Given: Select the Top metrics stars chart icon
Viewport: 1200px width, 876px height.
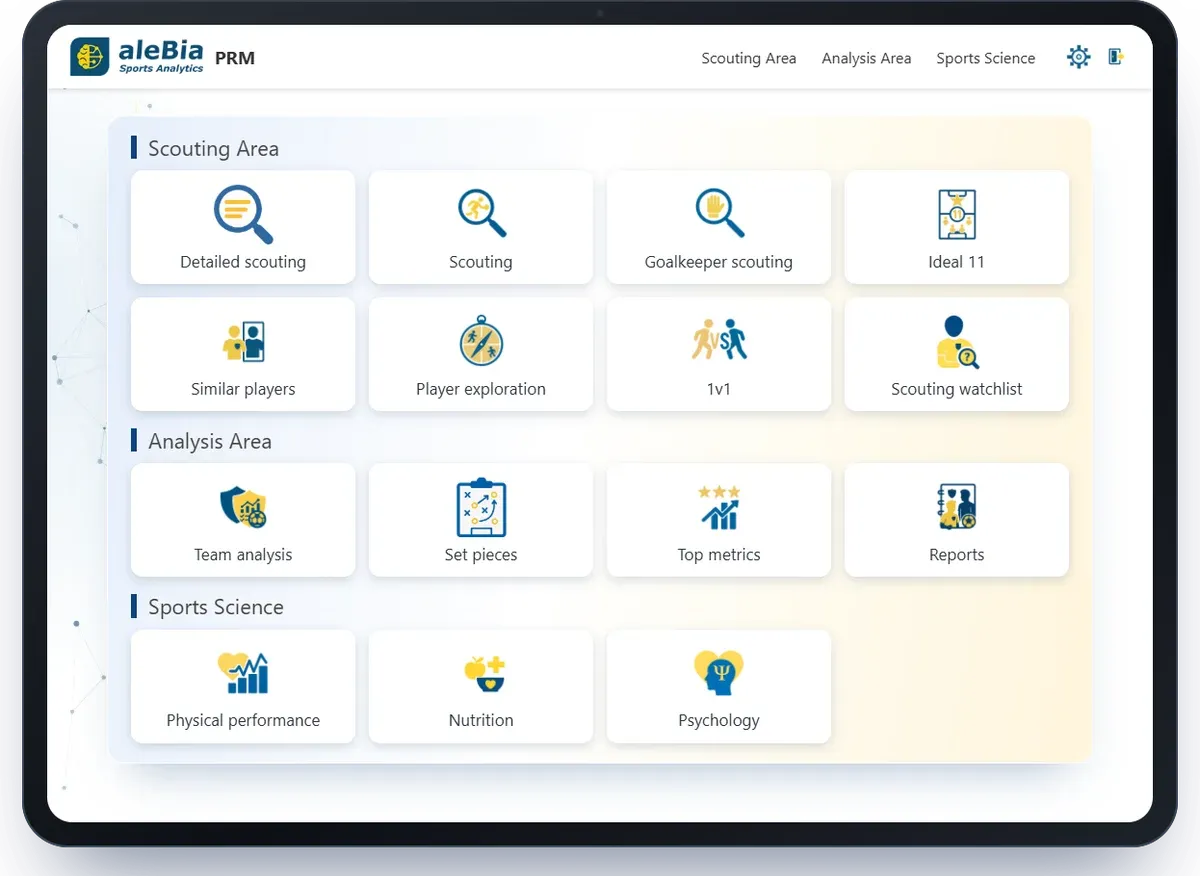Looking at the screenshot, I should click(x=719, y=507).
